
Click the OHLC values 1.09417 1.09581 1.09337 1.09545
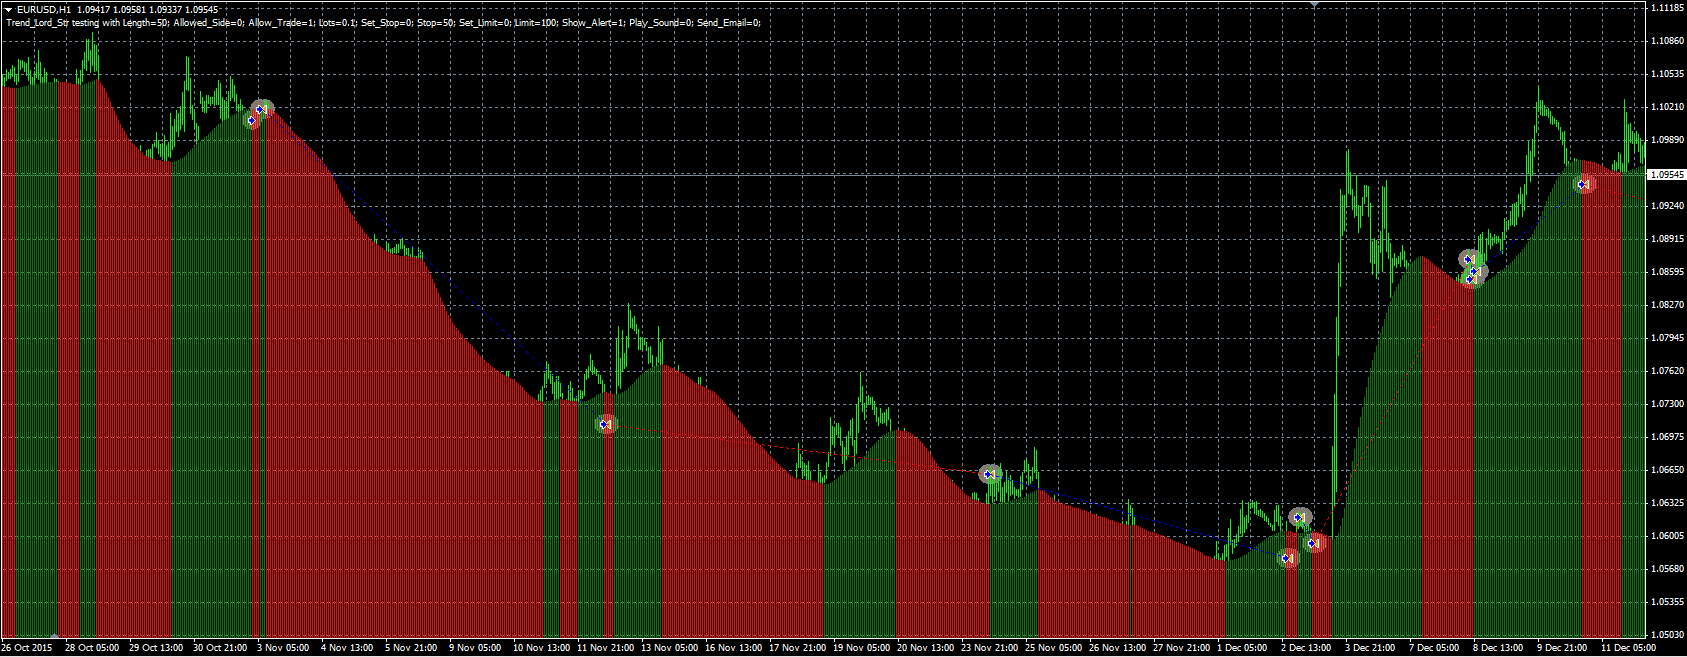[149, 9]
